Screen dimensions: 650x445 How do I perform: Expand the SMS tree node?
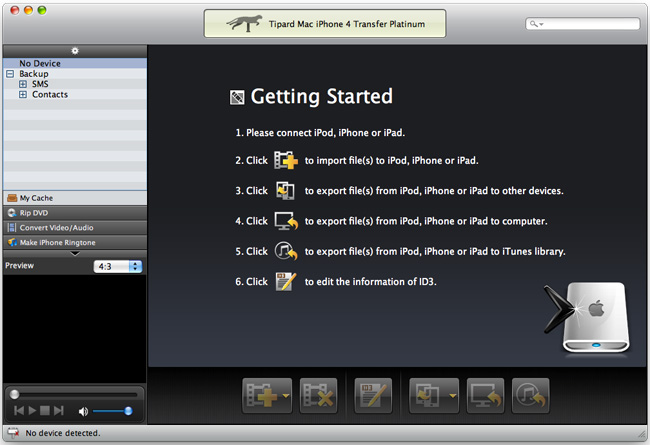click(23, 84)
